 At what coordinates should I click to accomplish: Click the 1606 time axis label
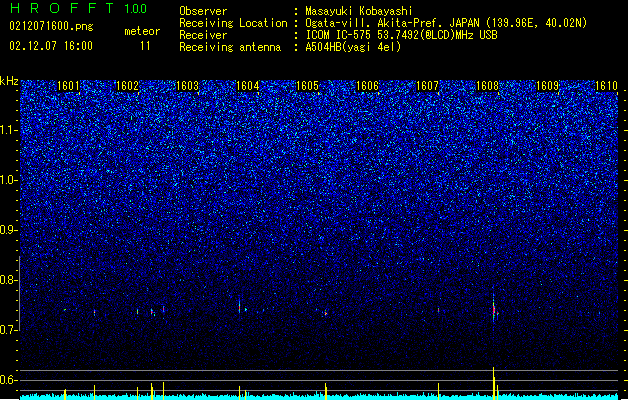point(367,86)
